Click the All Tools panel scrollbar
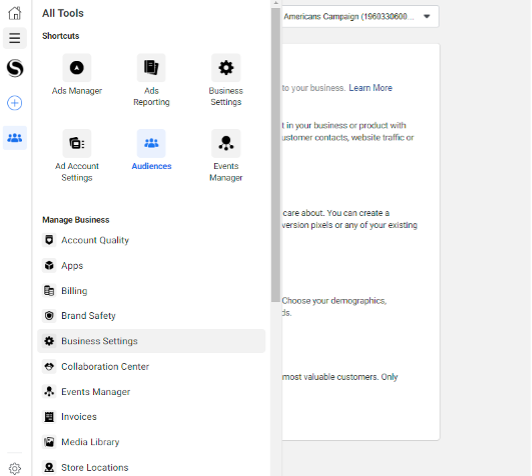The image size is (532, 476). pos(276,154)
